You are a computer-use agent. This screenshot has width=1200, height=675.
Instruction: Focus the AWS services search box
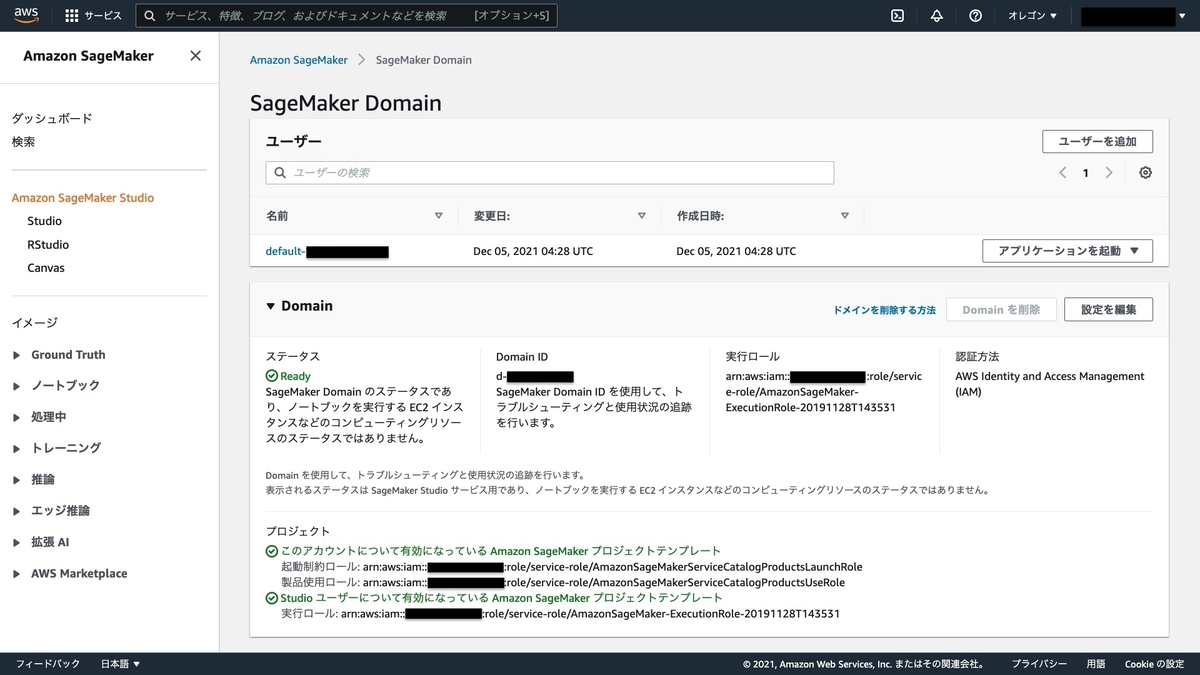(346, 16)
